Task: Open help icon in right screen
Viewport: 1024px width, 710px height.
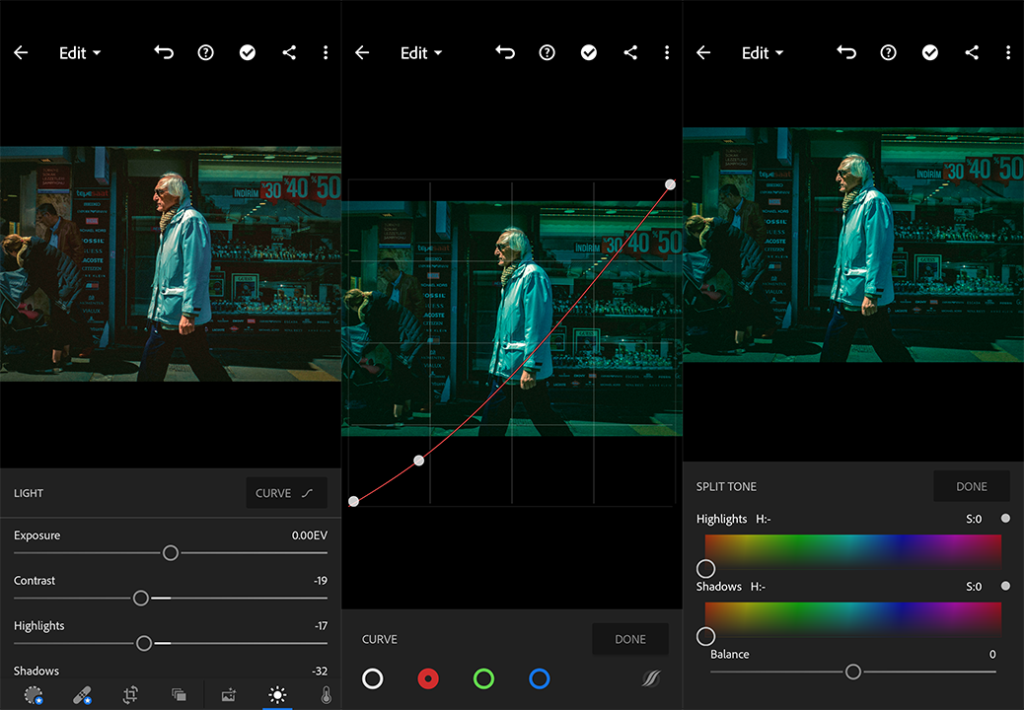Action: pyautogui.click(x=888, y=53)
